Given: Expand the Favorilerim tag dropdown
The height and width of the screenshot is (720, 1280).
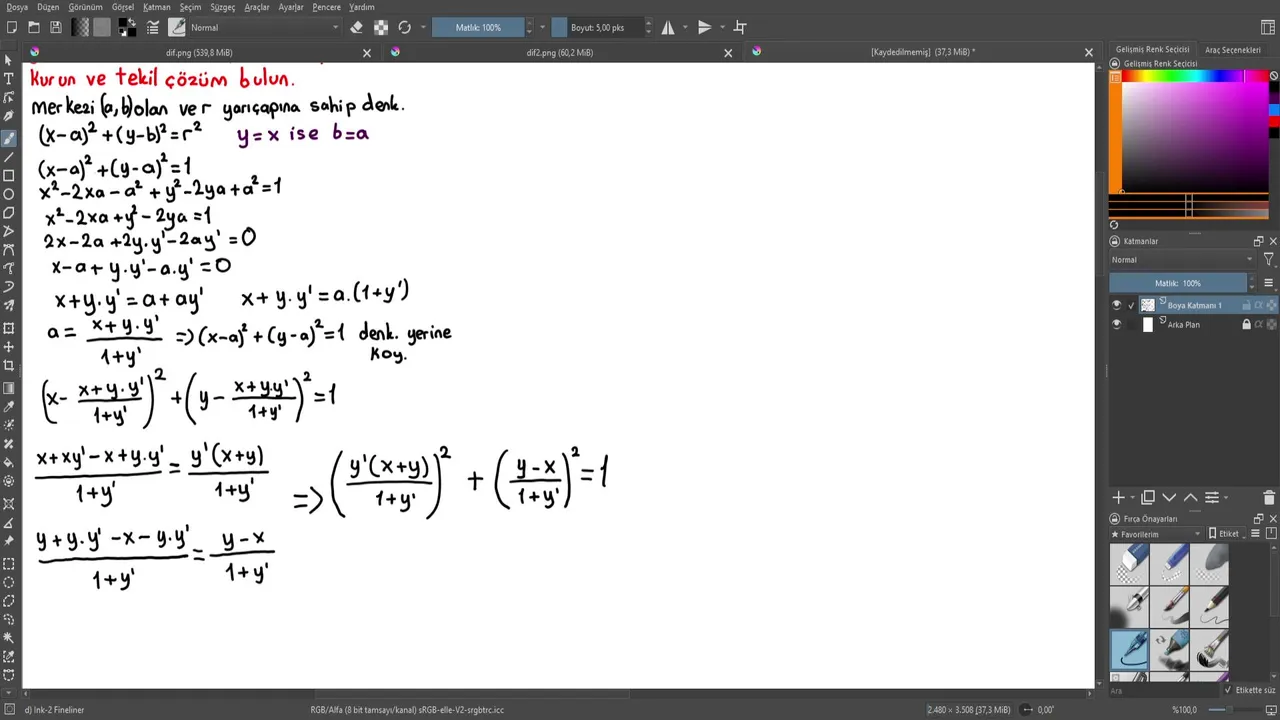Looking at the screenshot, I should pyautogui.click(x=1156, y=534).
